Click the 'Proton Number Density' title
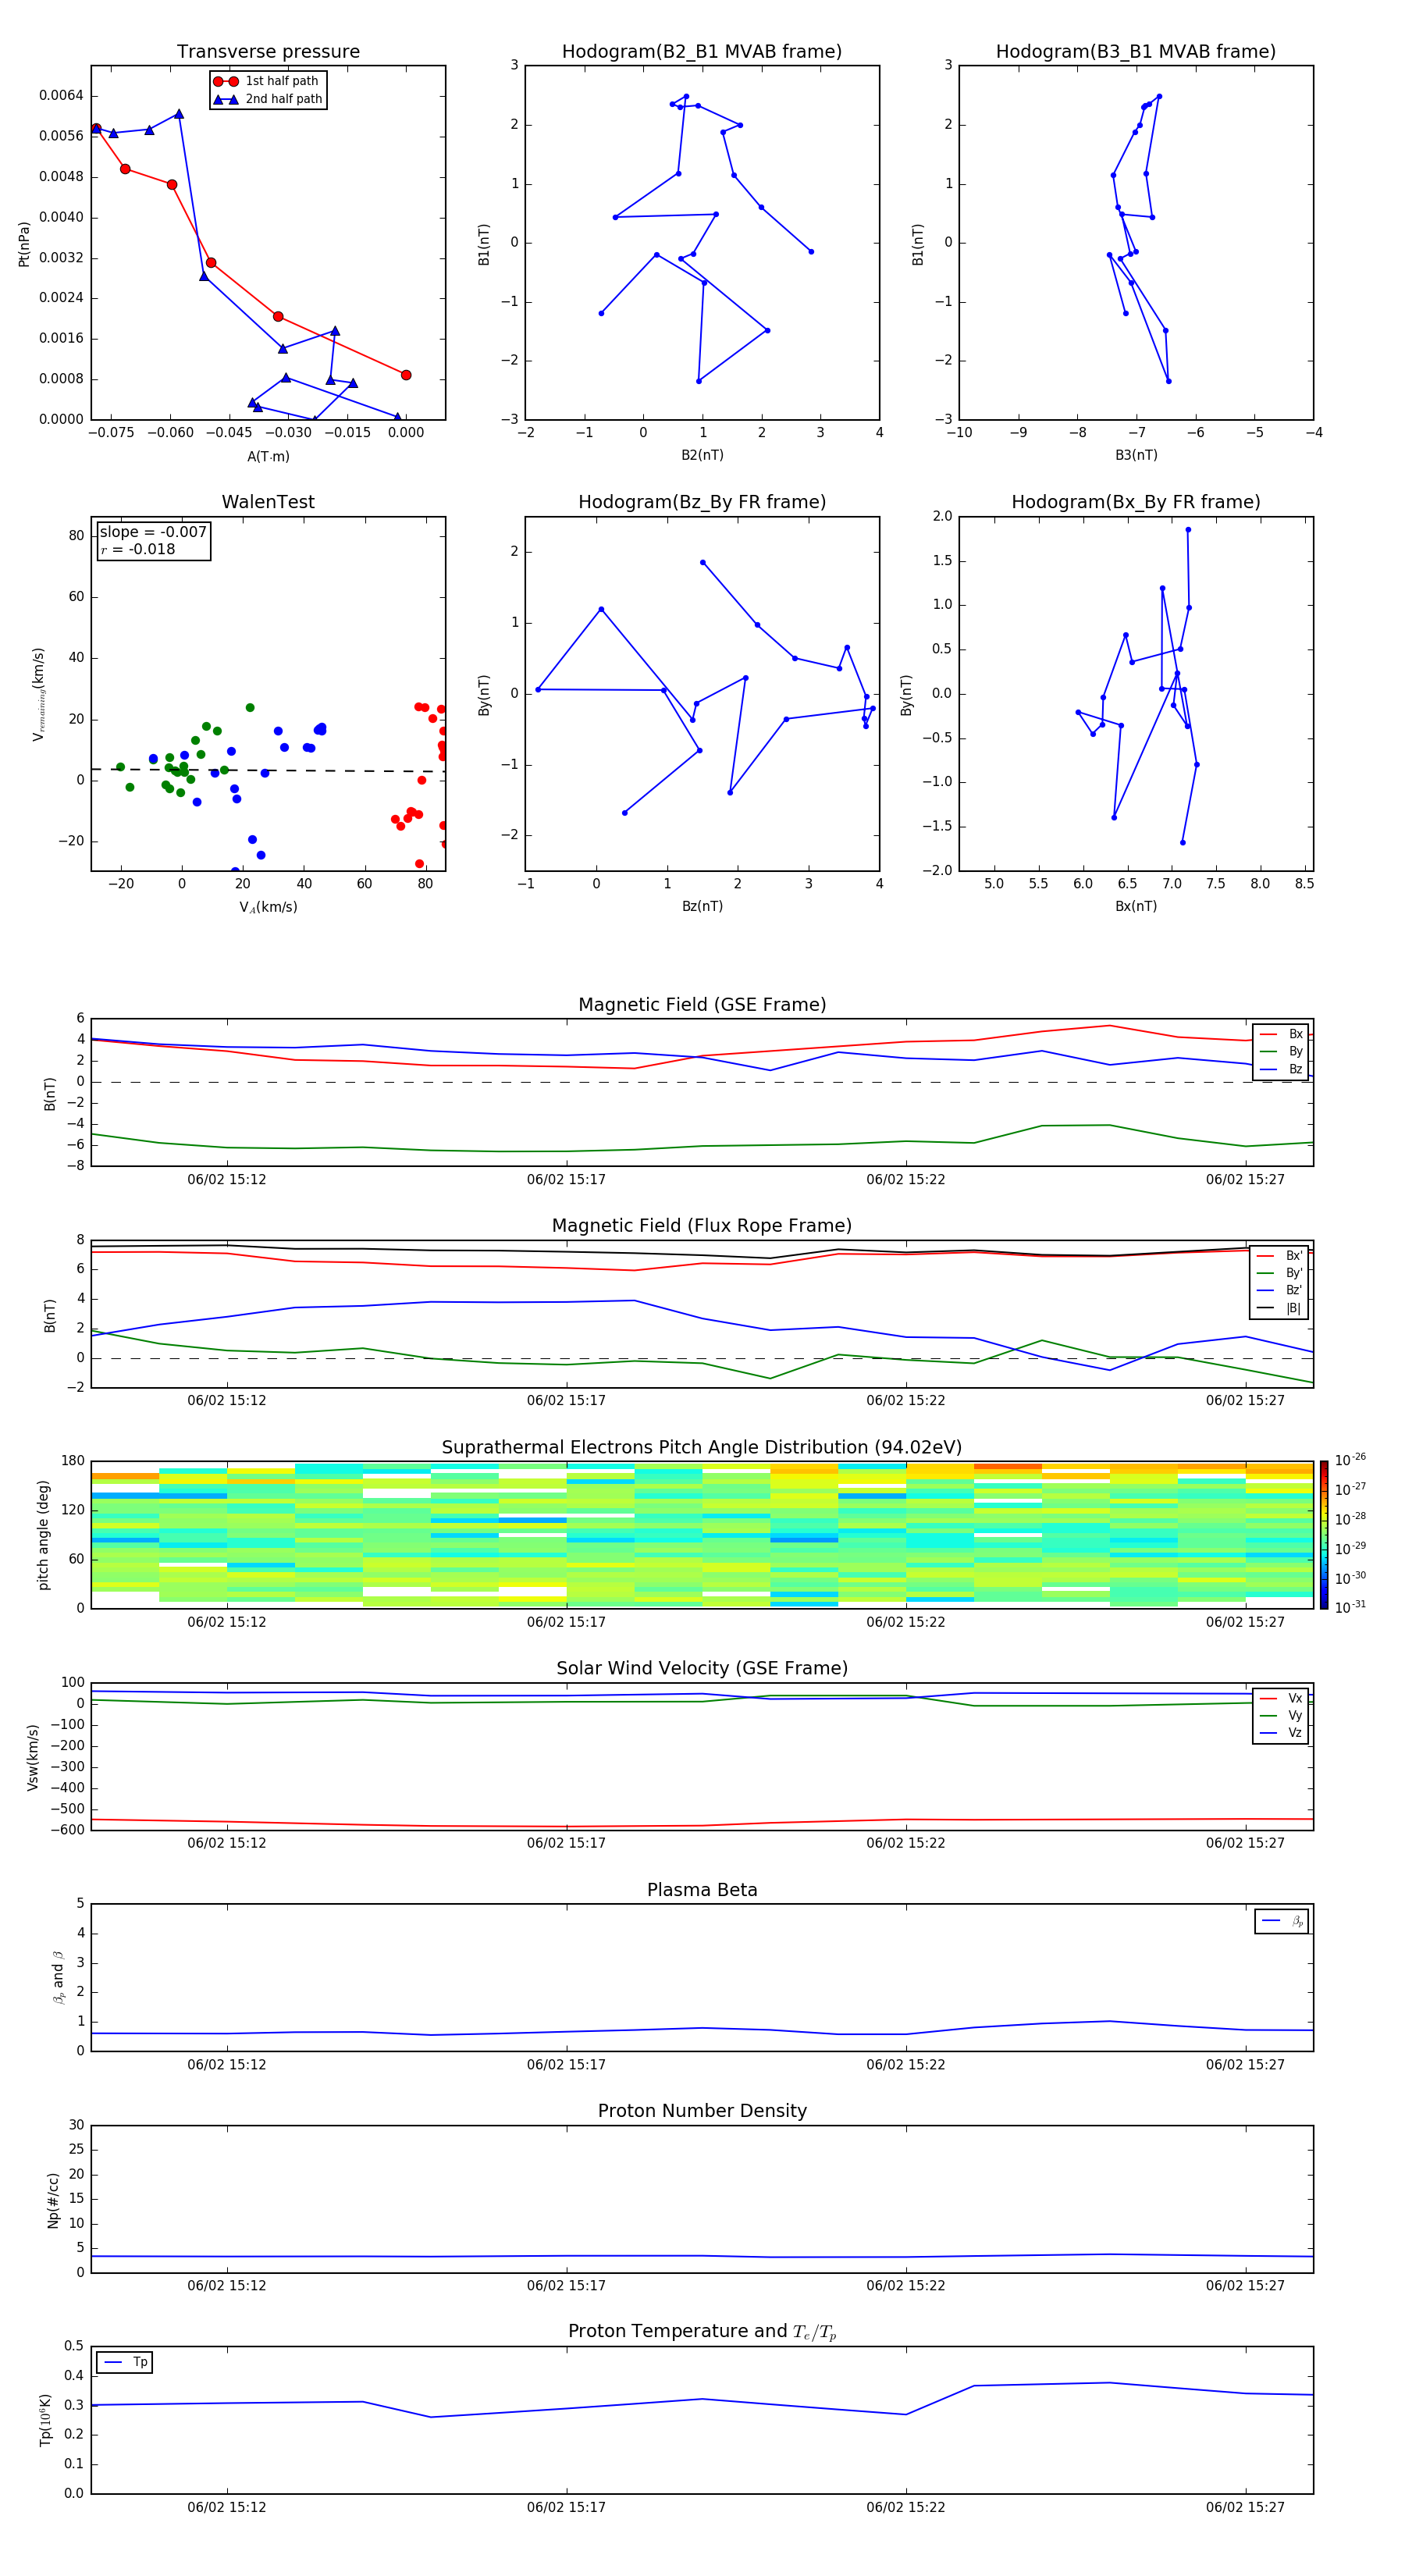Viewport: 1405px width, 2576px height. click(x=702, y=2111)
